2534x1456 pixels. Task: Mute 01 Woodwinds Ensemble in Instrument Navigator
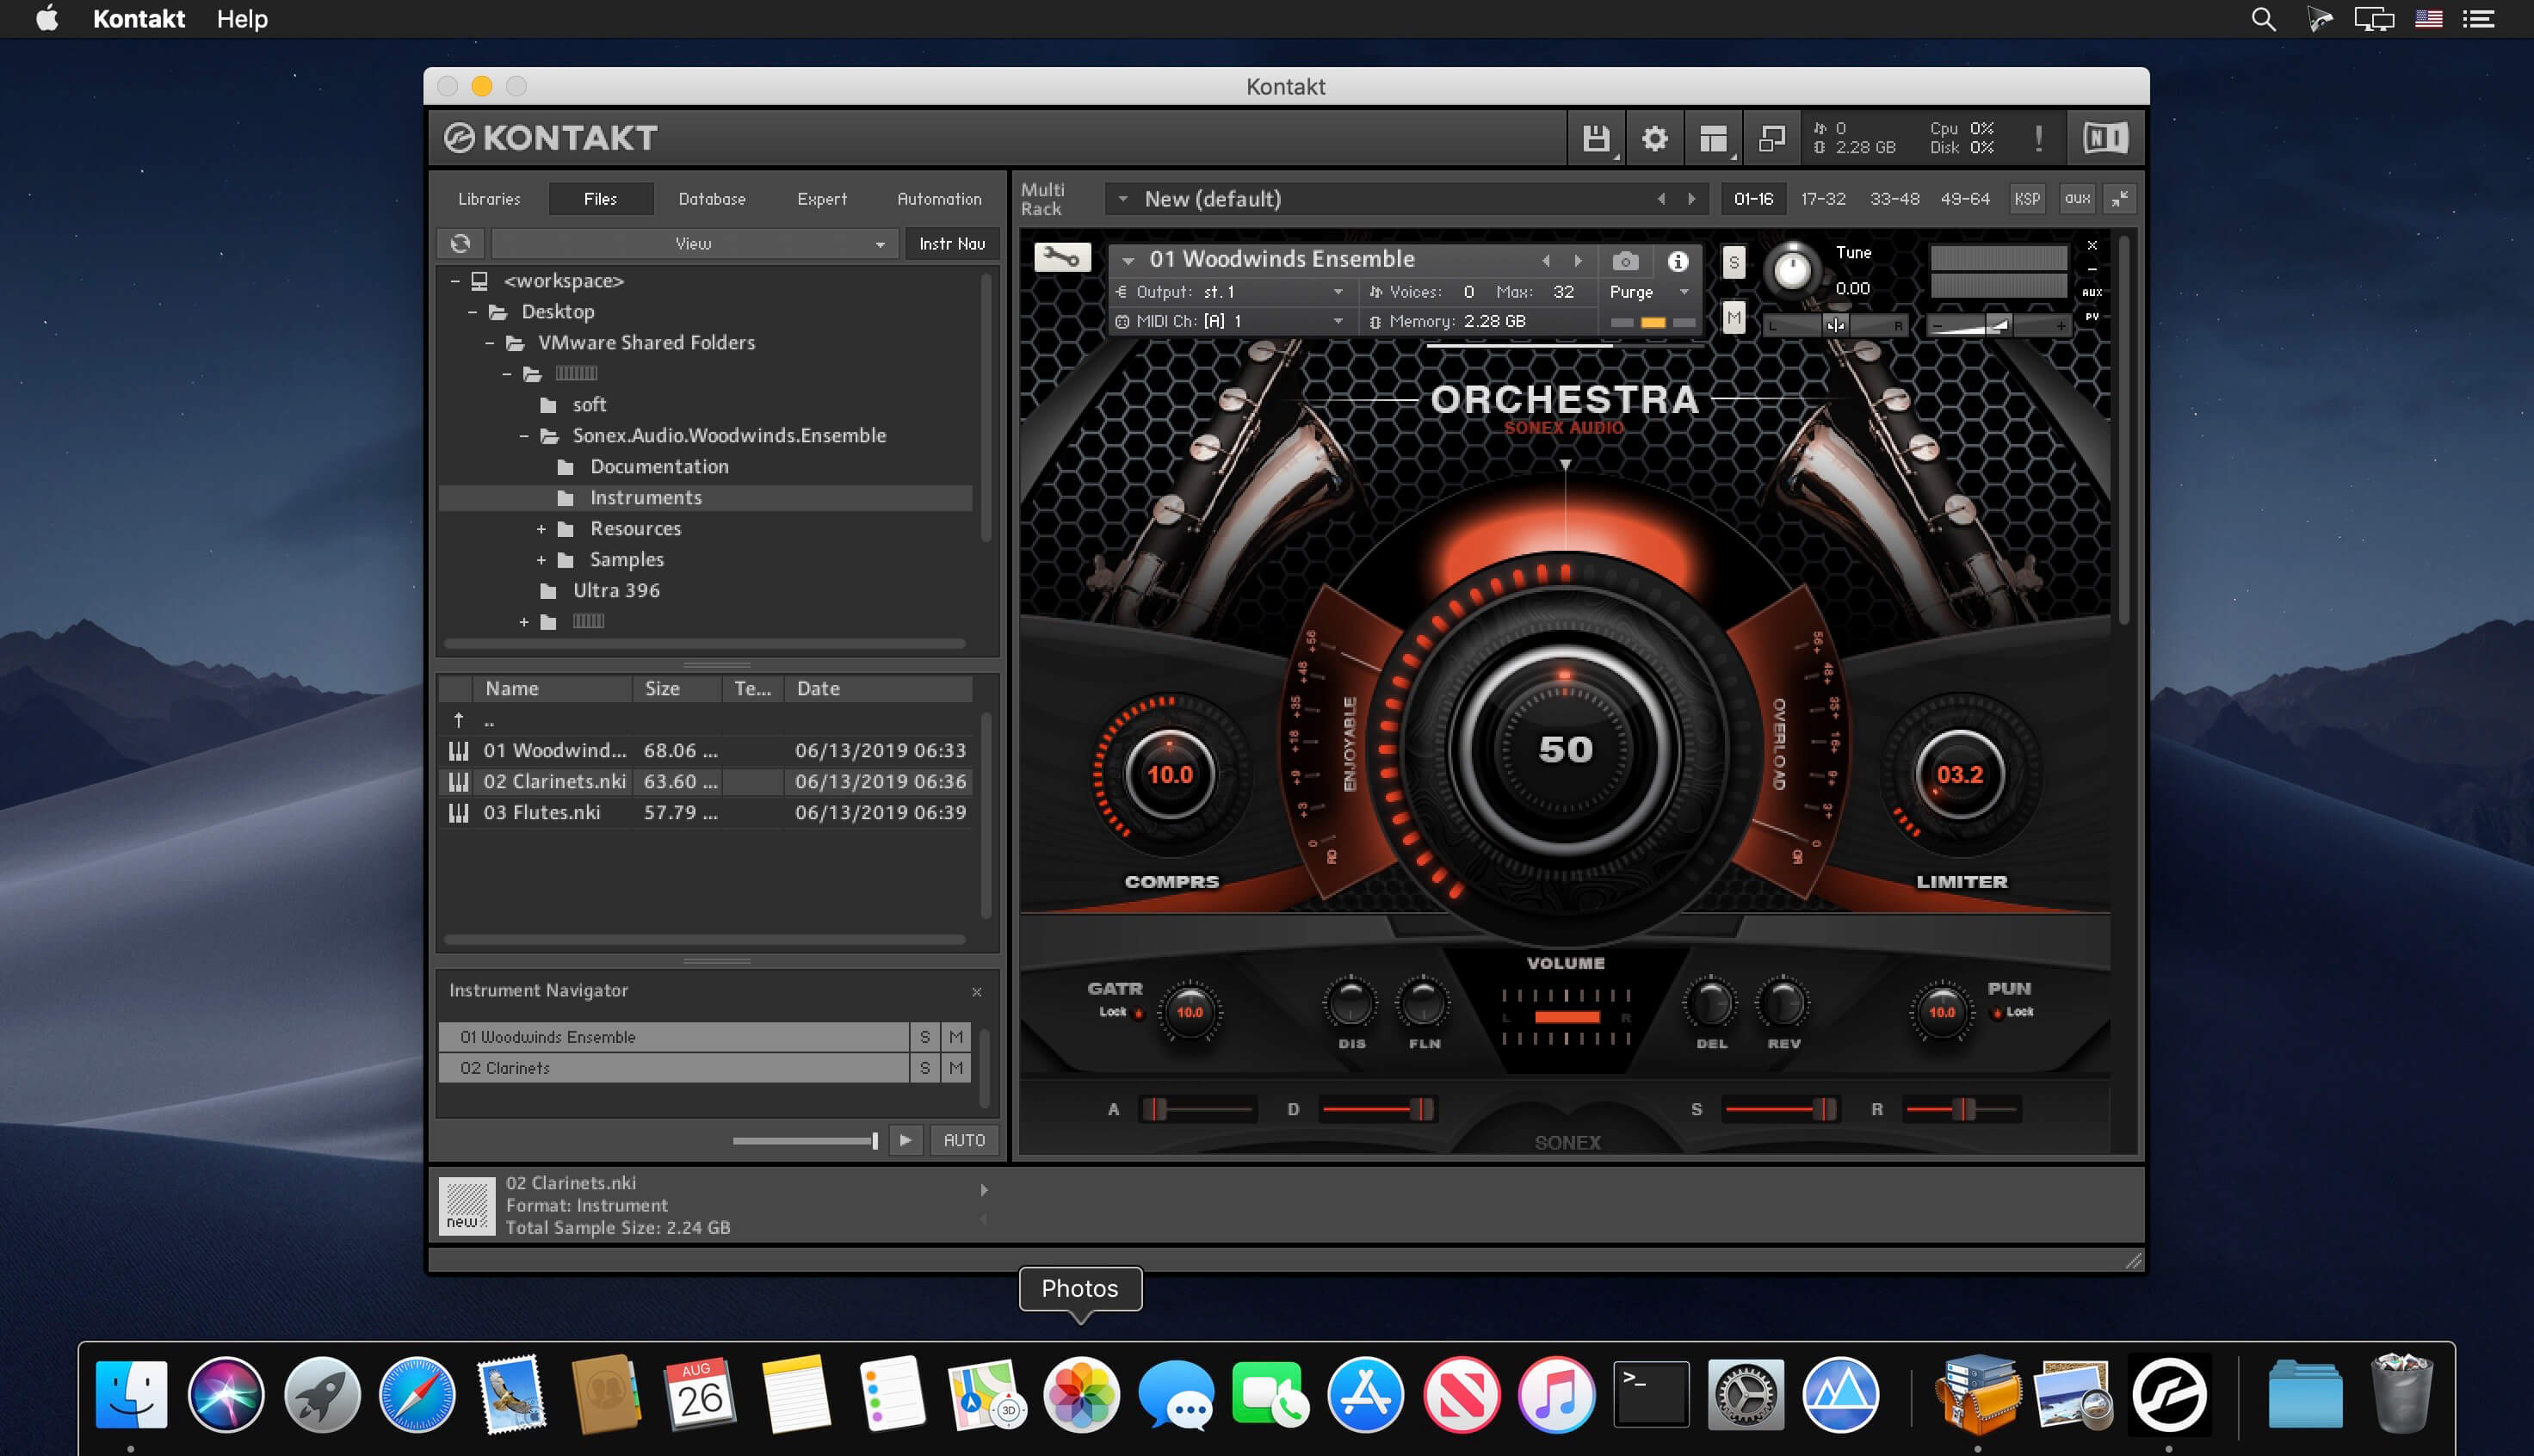click(956, 1037)
